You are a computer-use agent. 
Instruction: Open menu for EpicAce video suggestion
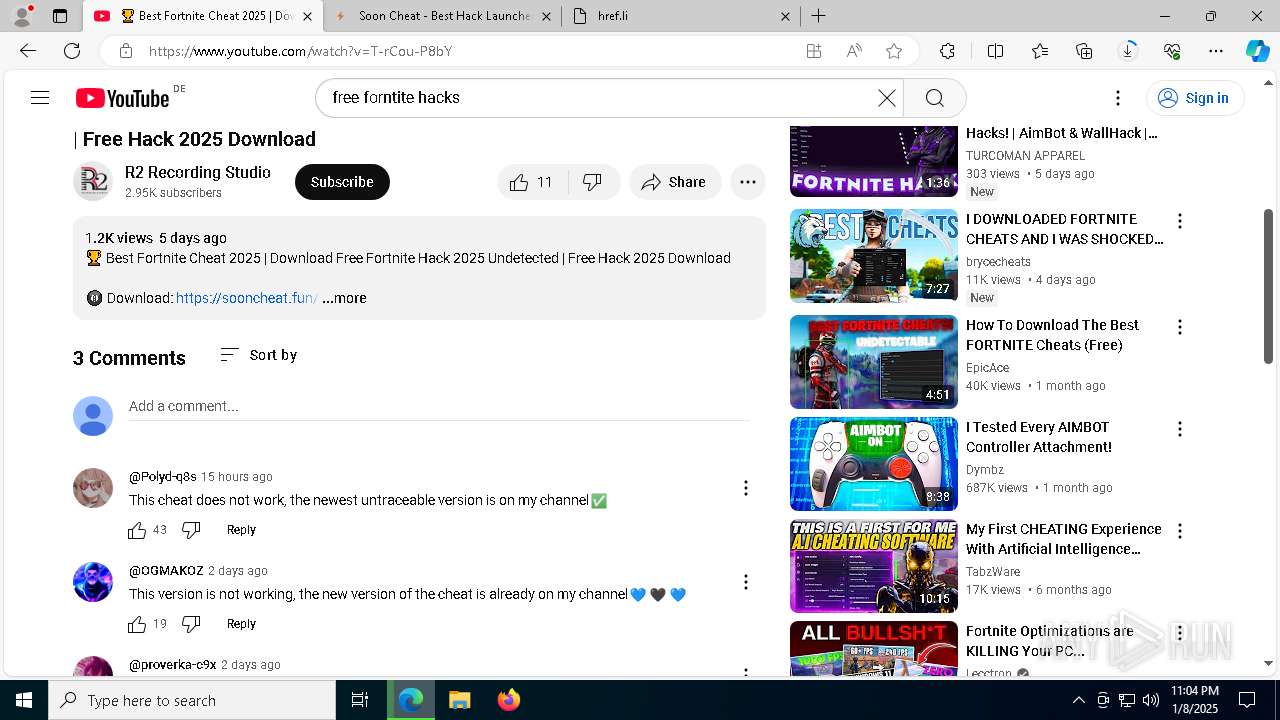[1180, 327]
